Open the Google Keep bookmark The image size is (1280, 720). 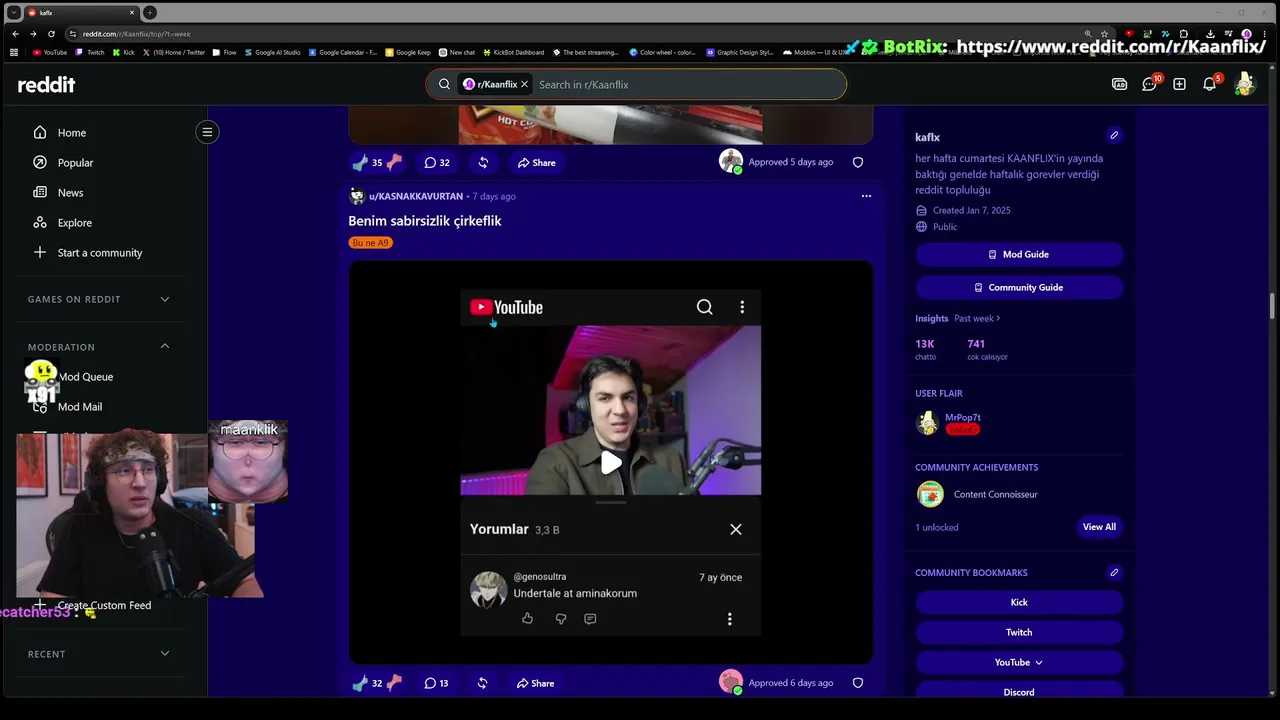point(408,53)
